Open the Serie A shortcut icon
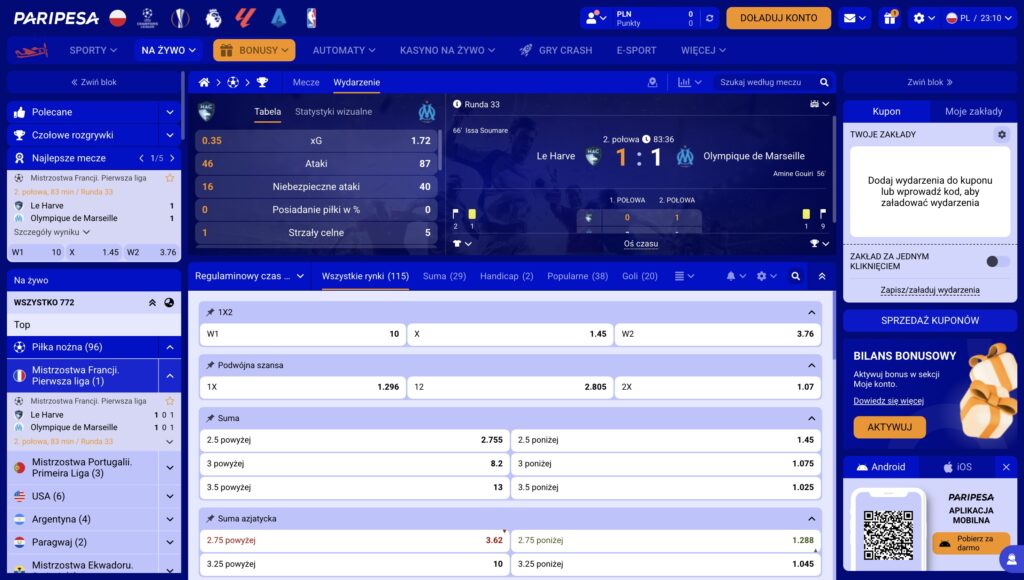The width and height of the screenshot is (1024, 580). click(279, 18)
